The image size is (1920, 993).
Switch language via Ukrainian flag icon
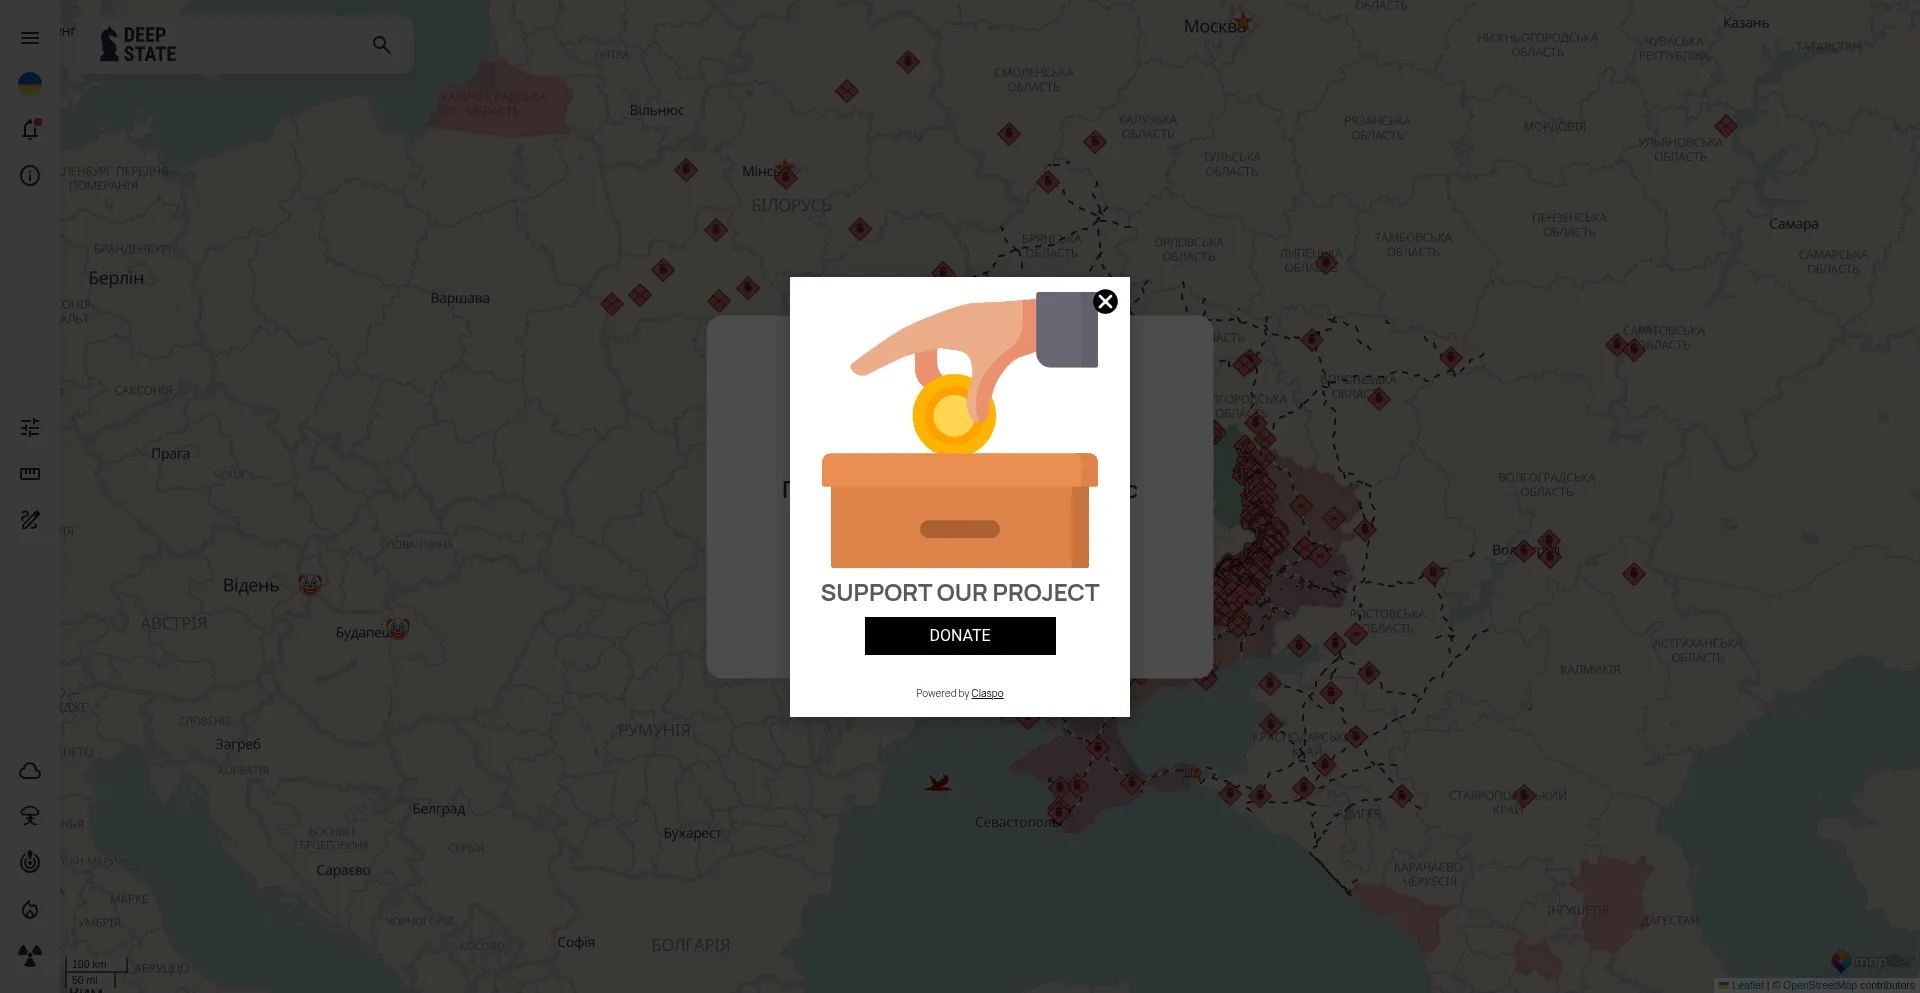pos(30,84)
